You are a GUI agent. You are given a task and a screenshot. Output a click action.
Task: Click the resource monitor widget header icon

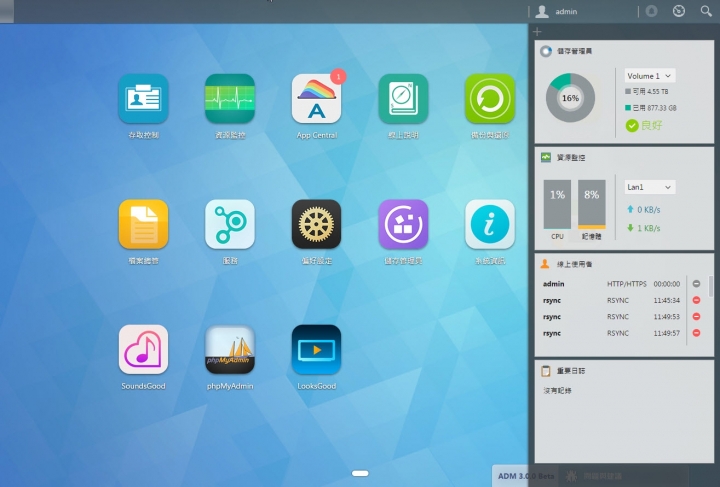pyautogui.click(x=546, y=157)
